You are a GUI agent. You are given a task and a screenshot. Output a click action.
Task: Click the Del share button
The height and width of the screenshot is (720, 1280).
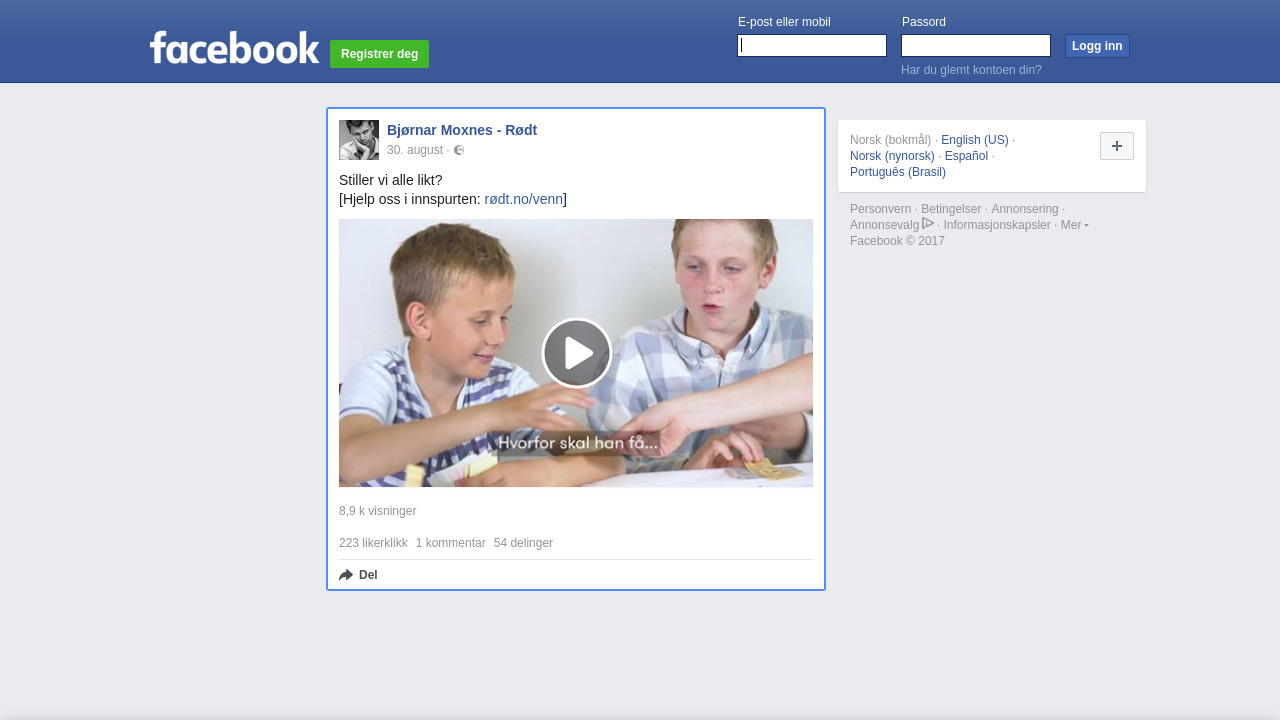click(358, 575)
